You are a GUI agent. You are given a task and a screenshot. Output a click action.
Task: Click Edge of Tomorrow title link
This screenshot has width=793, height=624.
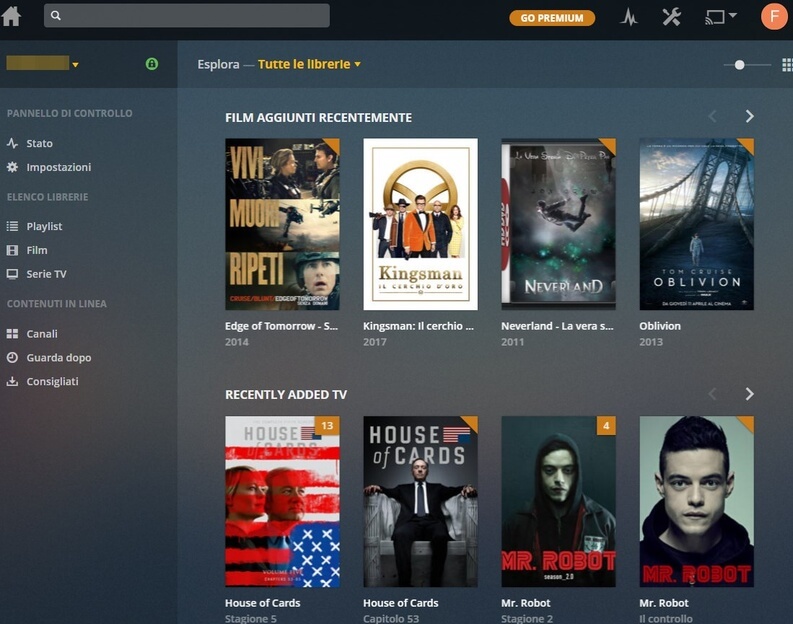click(x=281, y=326)
